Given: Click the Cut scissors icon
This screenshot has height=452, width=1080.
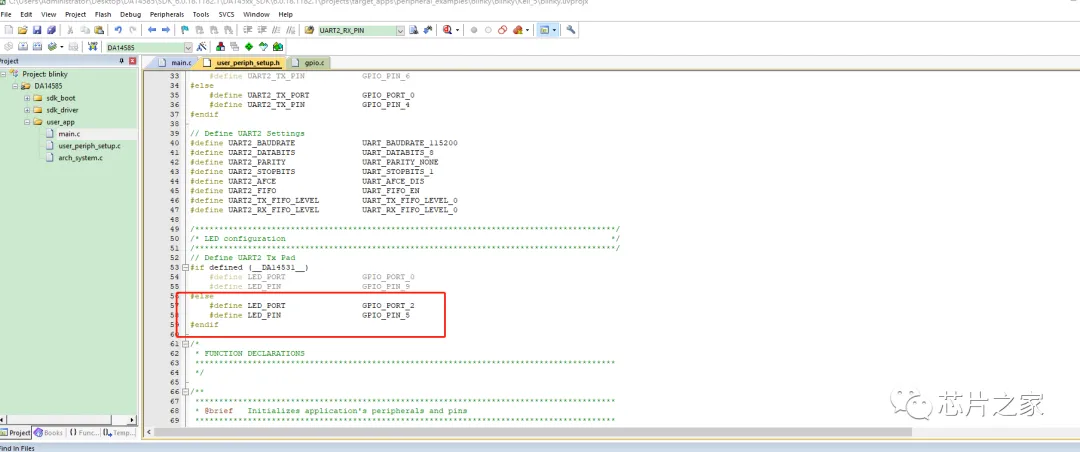Looking at the screenshot, I should pyautogui.click(x=71, y=30).
